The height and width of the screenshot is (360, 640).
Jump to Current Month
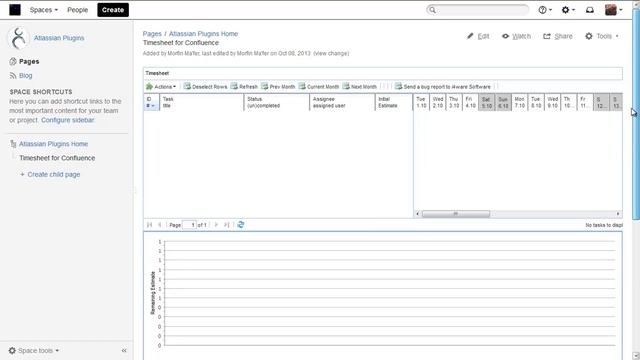(x=319, y=87)
